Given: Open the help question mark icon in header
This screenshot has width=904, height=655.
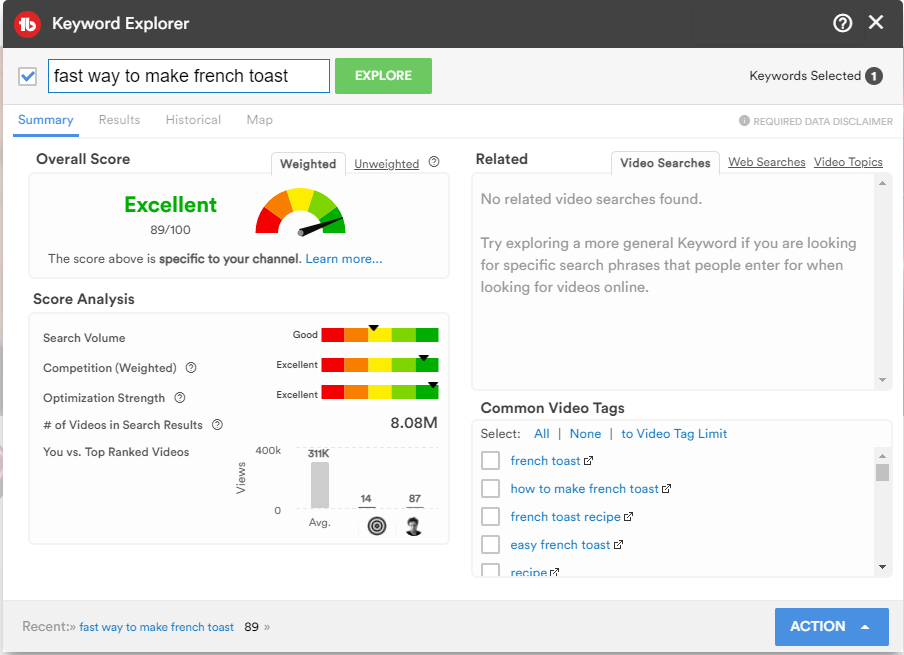Looking at the screenshot, I should click(842, 23).
